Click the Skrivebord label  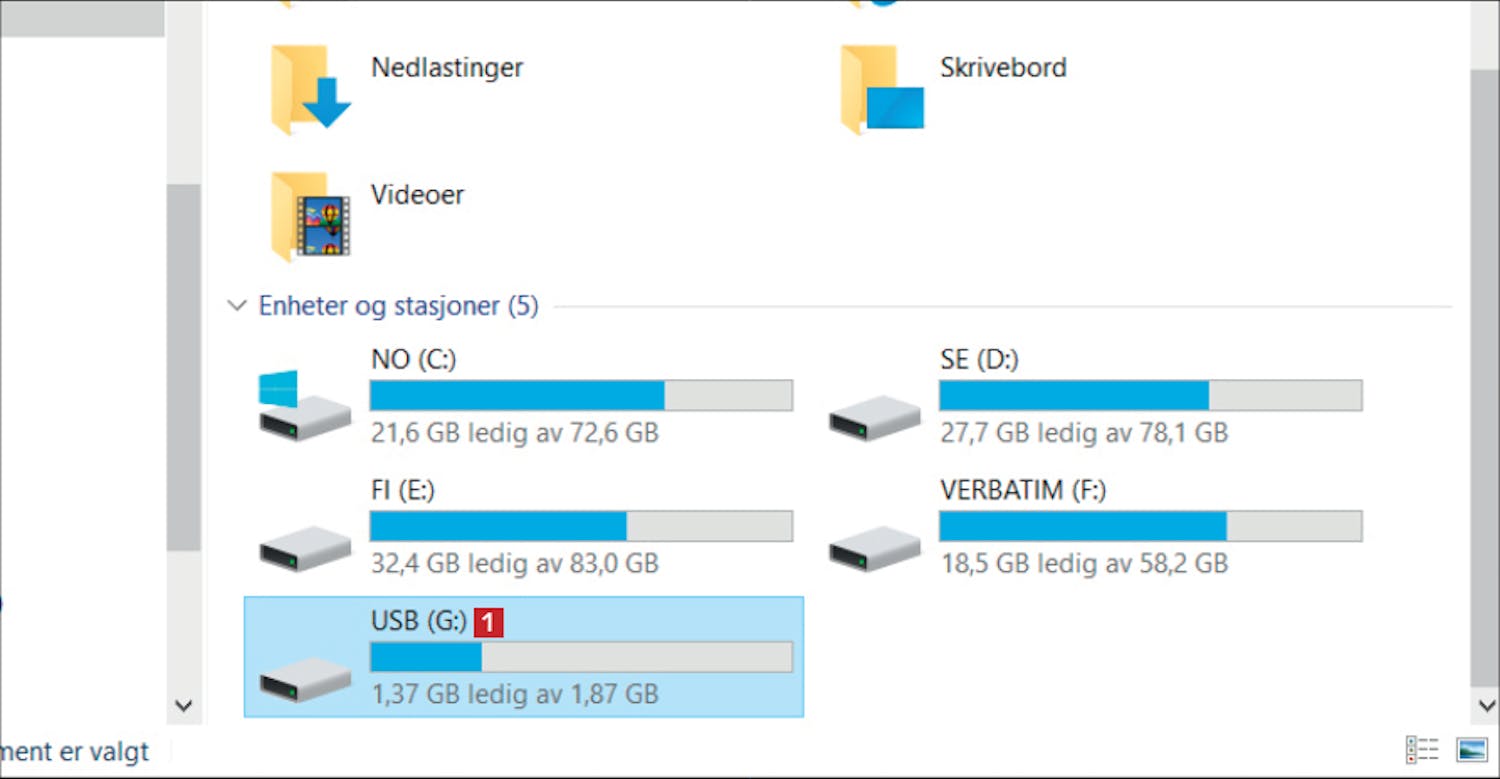point(1003,67)
